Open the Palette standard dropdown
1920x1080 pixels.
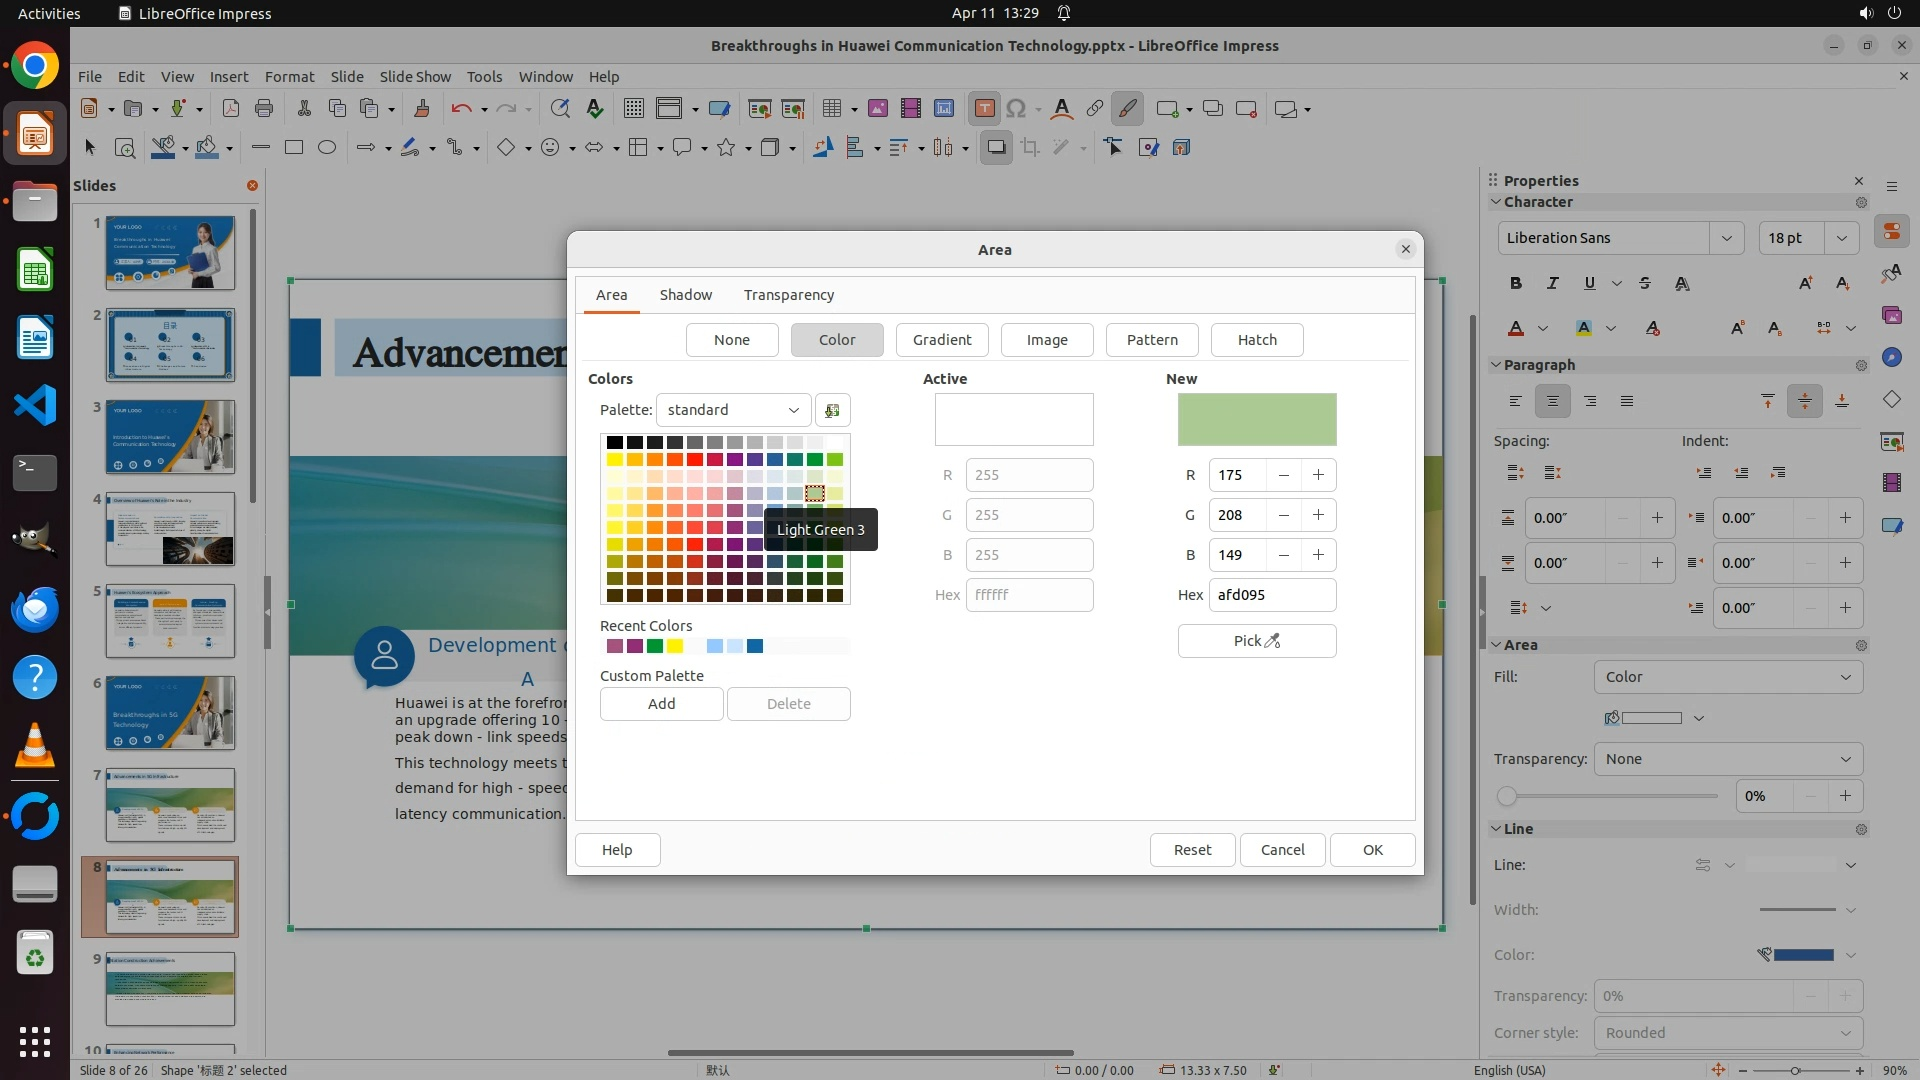pyautogui.click(x=733, y=410)
